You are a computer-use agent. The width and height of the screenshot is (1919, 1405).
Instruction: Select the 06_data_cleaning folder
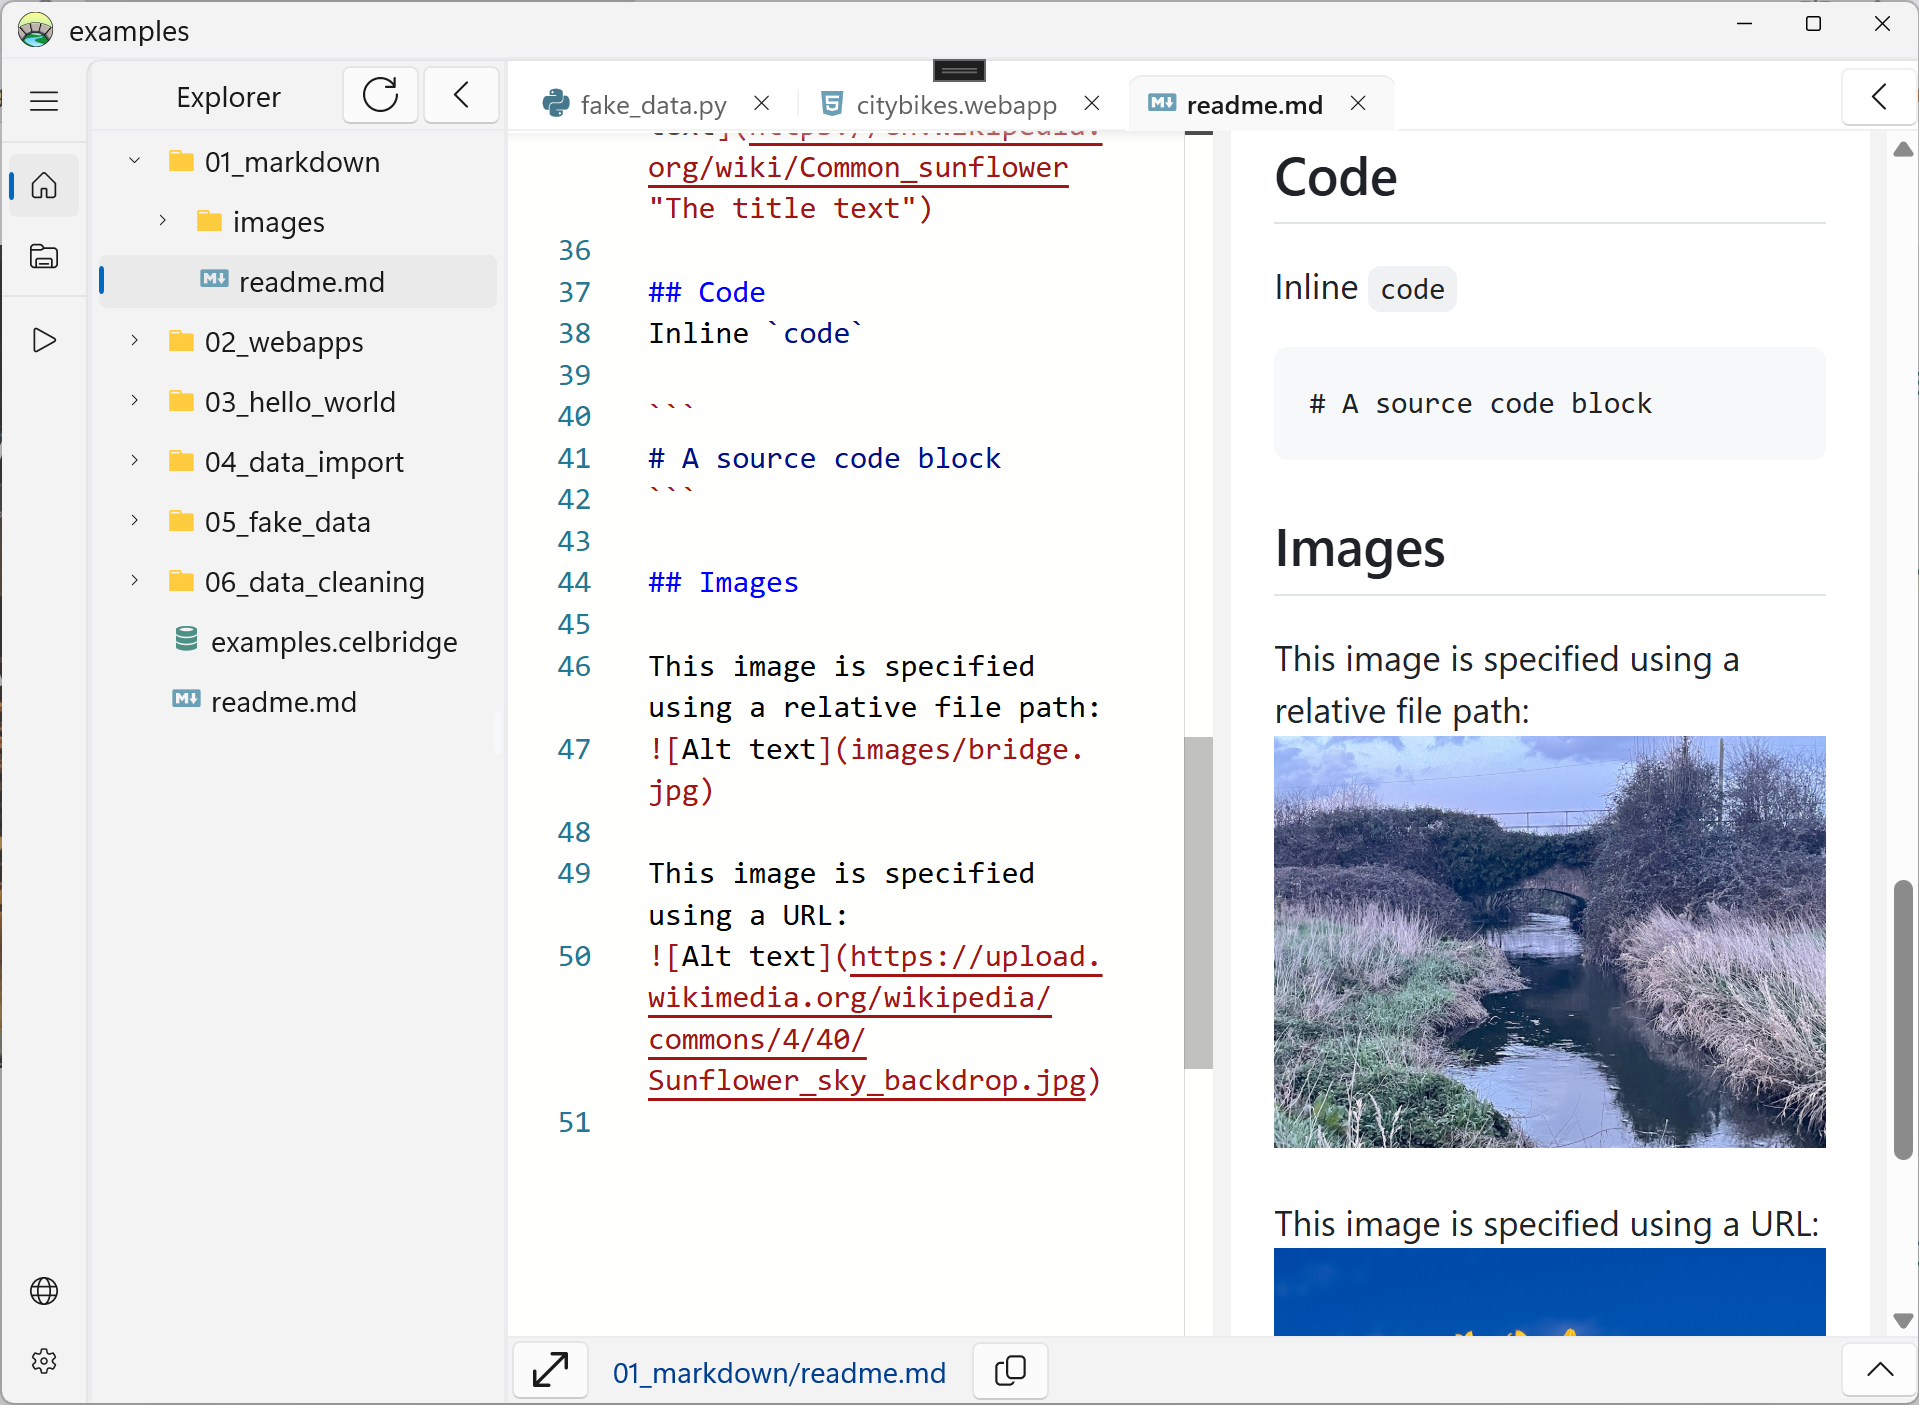pyautogui.click(x=314, y=582)
